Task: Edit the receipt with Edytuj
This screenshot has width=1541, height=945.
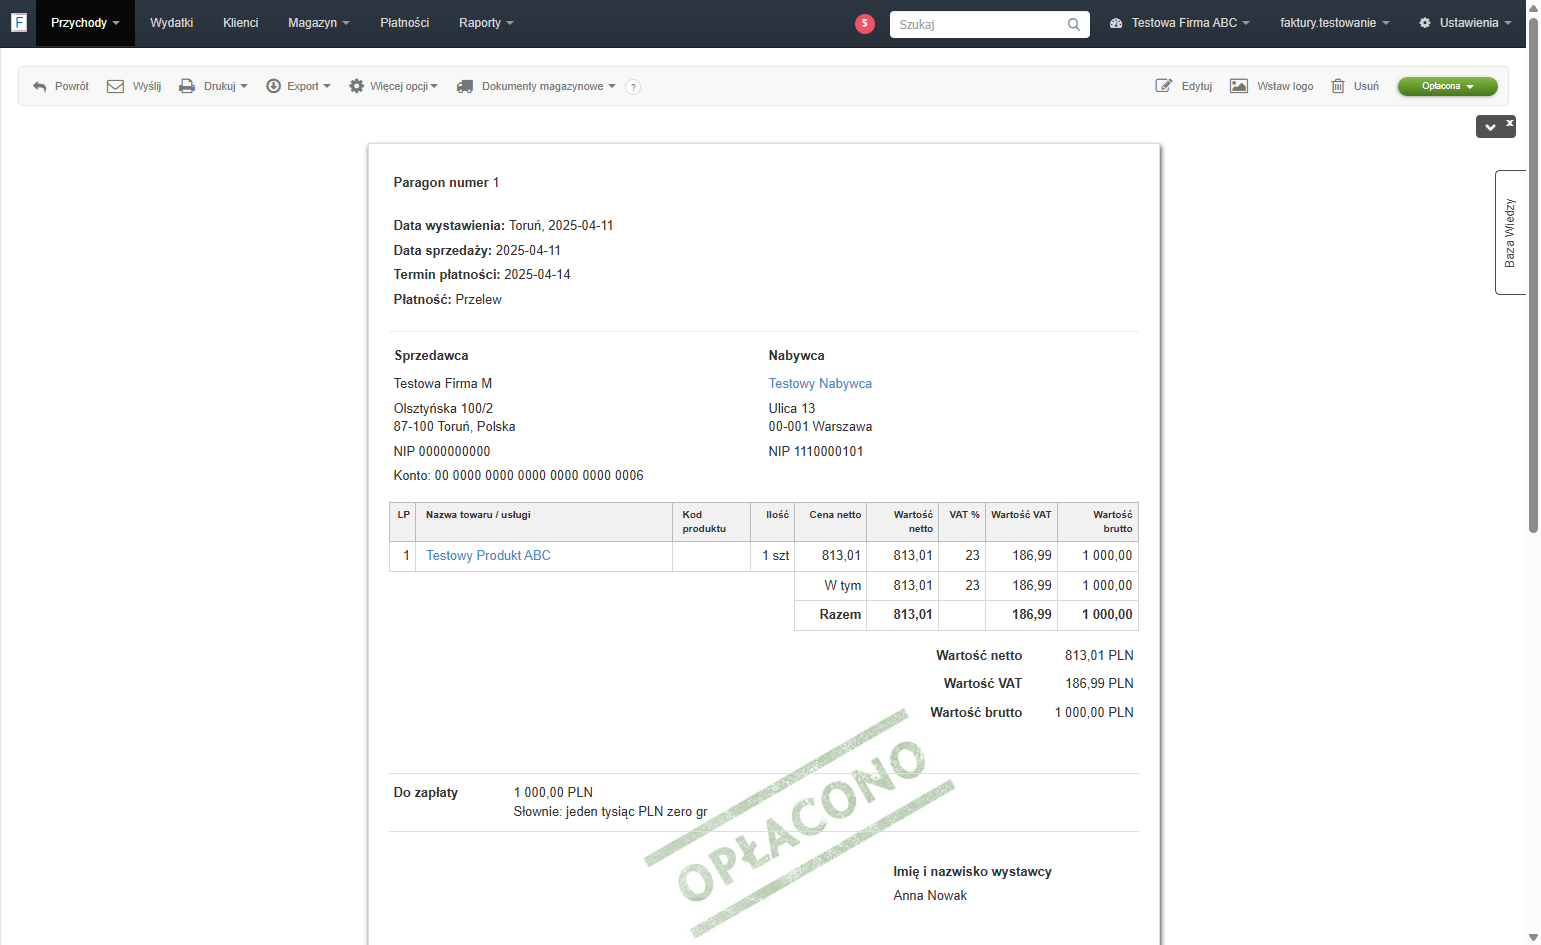Action: point(1184,87)
